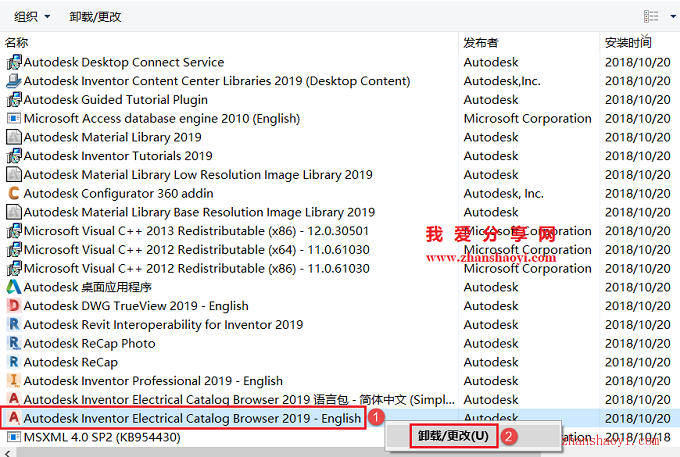Click the Microsoft Access database engine icon
The width and height of the screenshot is (680, 457).
tap(14, 118)
